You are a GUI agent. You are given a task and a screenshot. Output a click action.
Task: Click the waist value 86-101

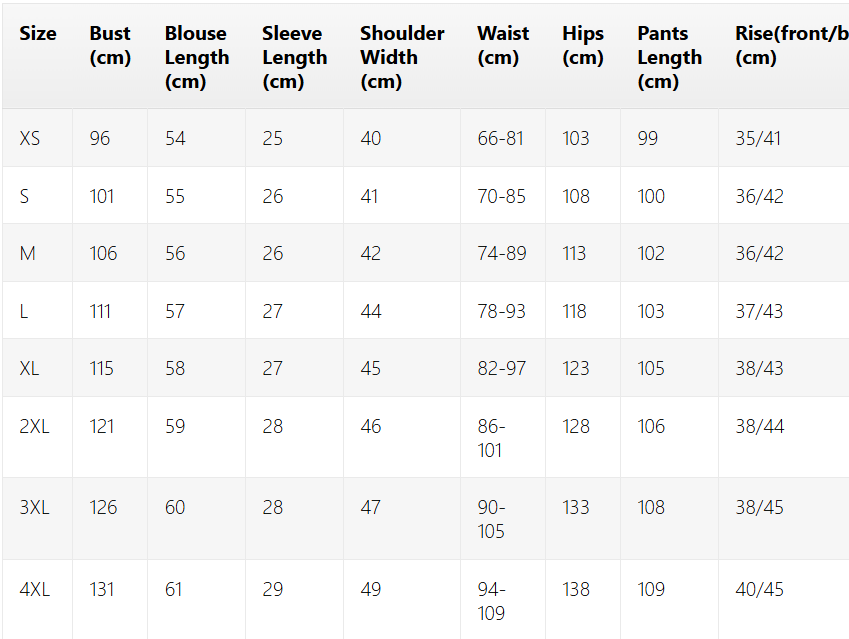pos(491,439)
